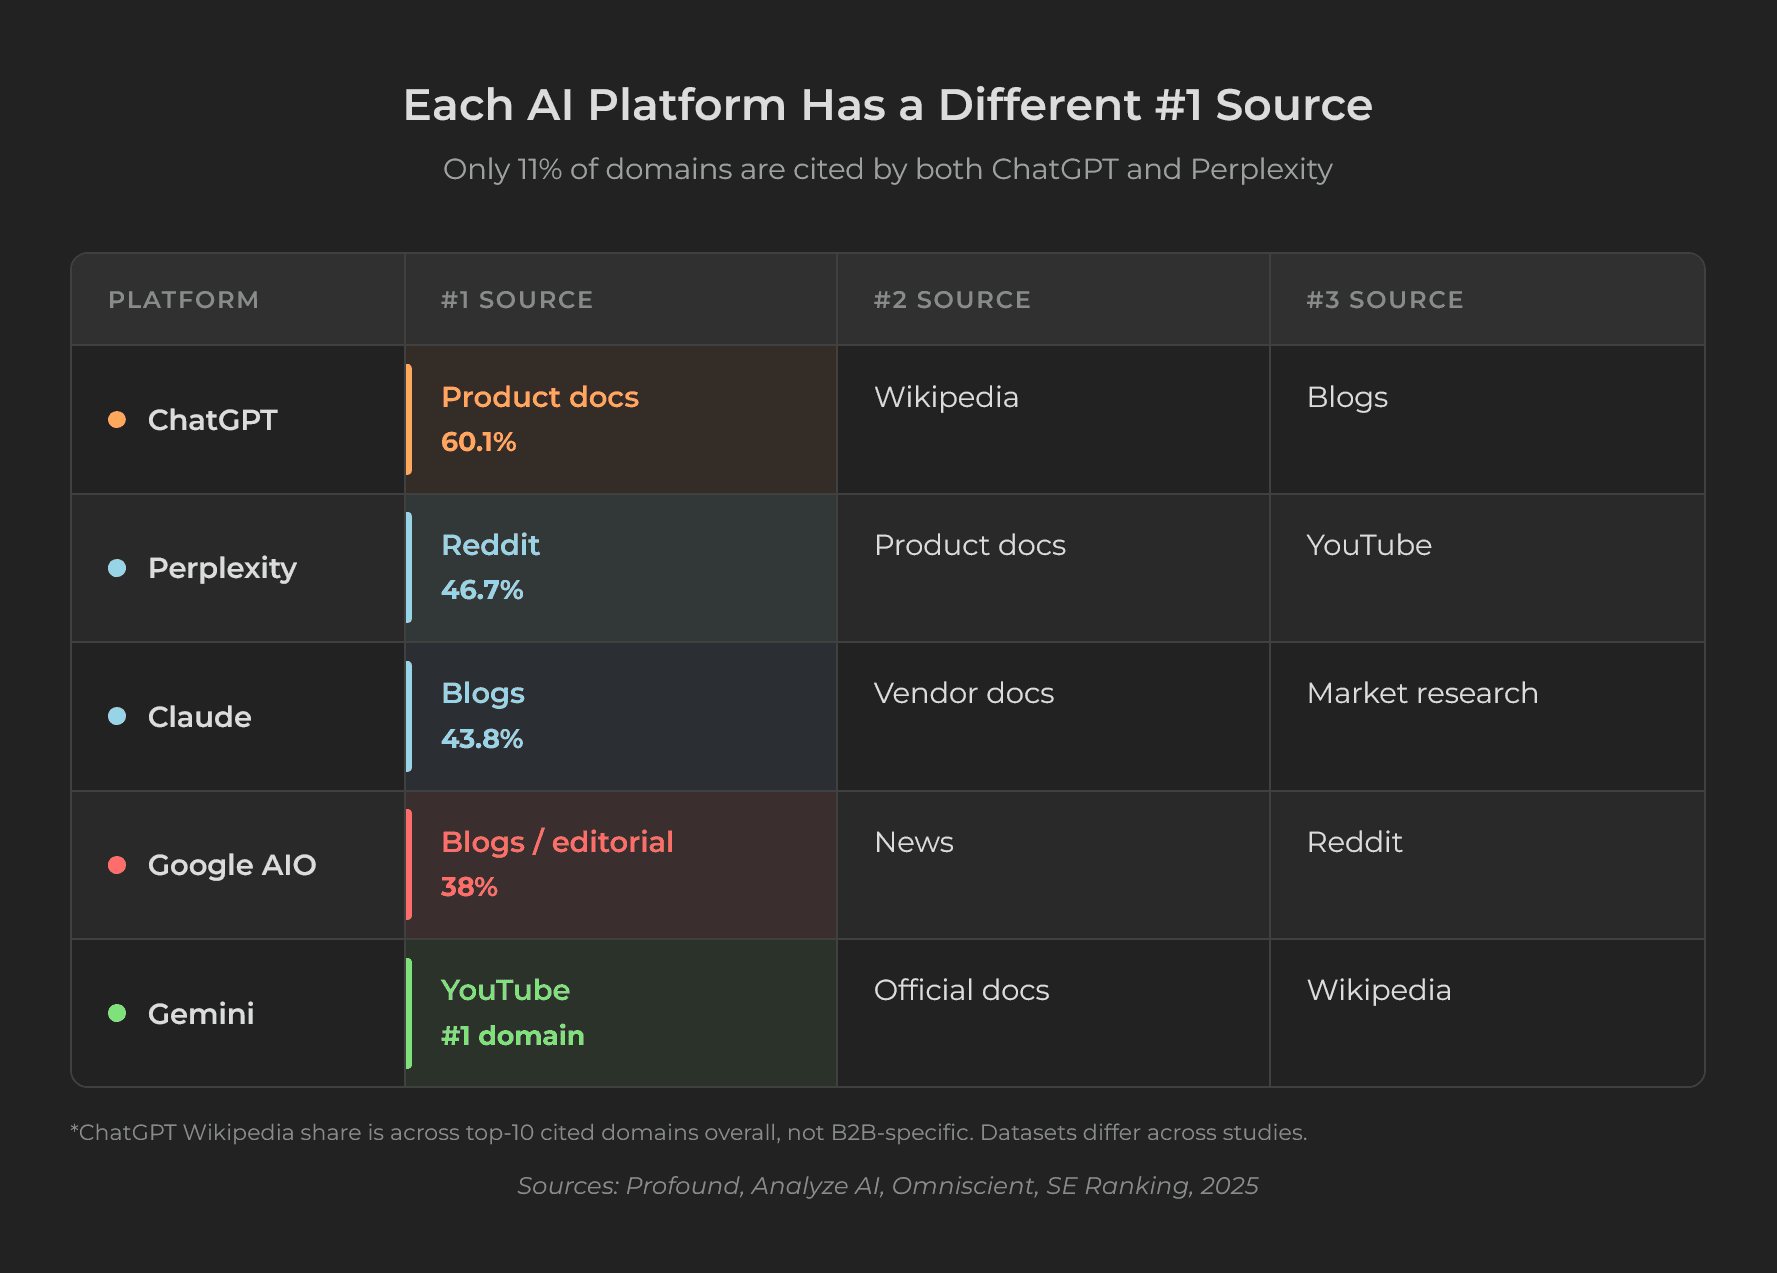Click the orange accent bar beside Product docs

[x=411, y=420]
